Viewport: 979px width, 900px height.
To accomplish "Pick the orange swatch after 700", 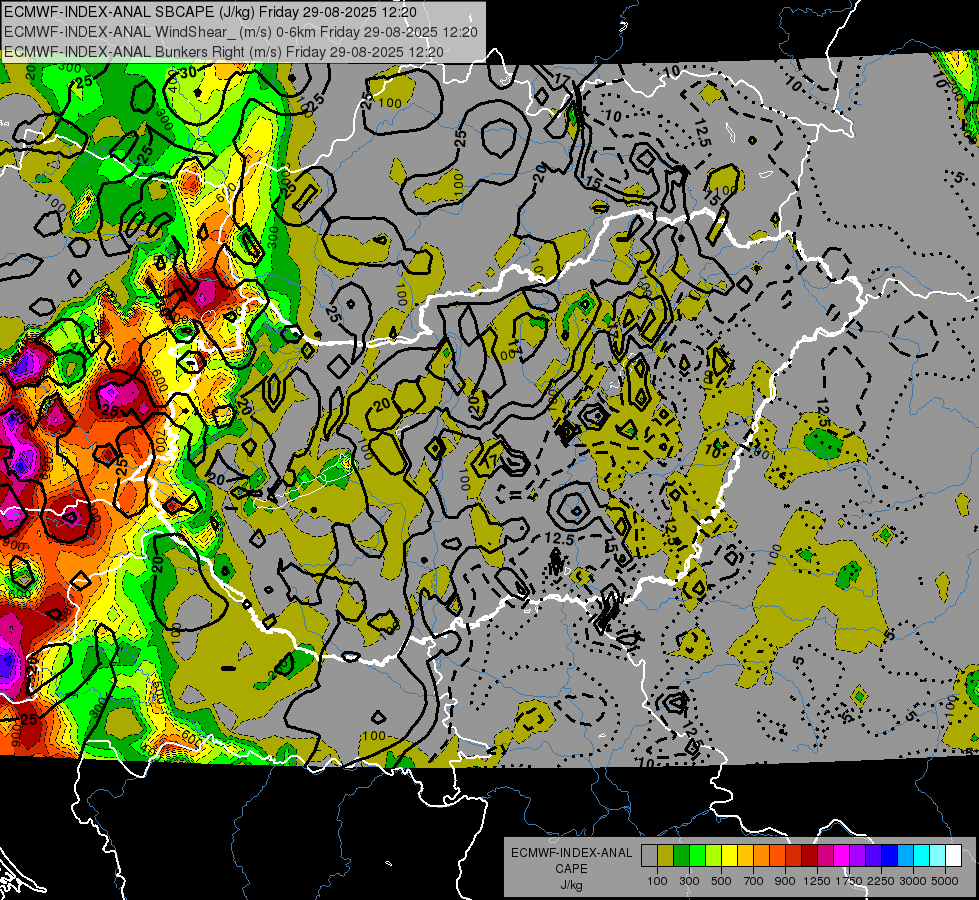I will pyautogui.click(x=761, y=855).
